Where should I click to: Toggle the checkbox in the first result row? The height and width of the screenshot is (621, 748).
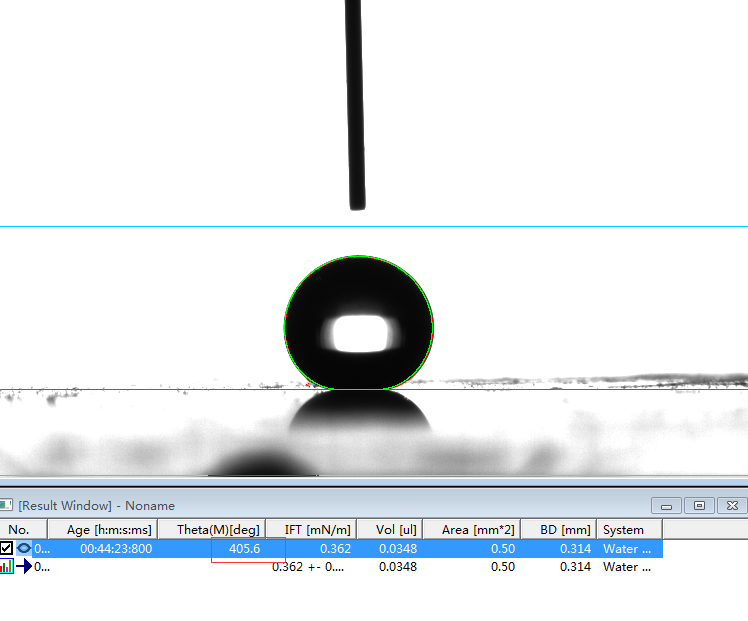(7, 549)
